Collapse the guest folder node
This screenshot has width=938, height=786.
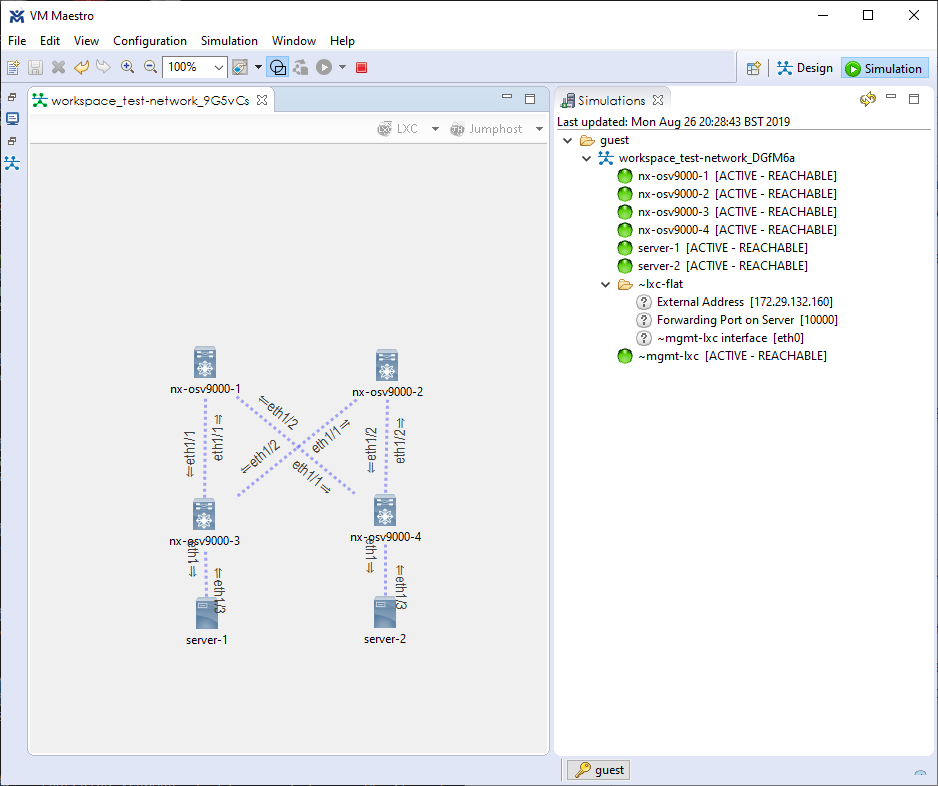coord(568,141)
